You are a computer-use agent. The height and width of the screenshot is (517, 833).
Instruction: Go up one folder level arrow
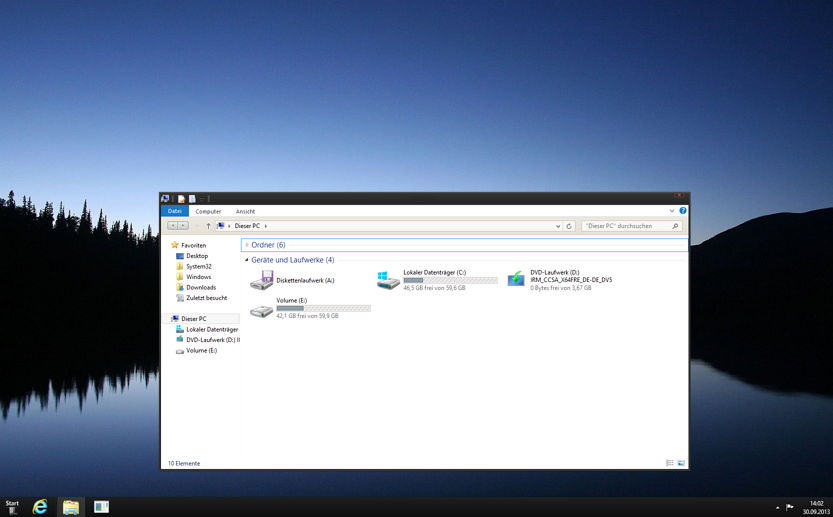208,226
